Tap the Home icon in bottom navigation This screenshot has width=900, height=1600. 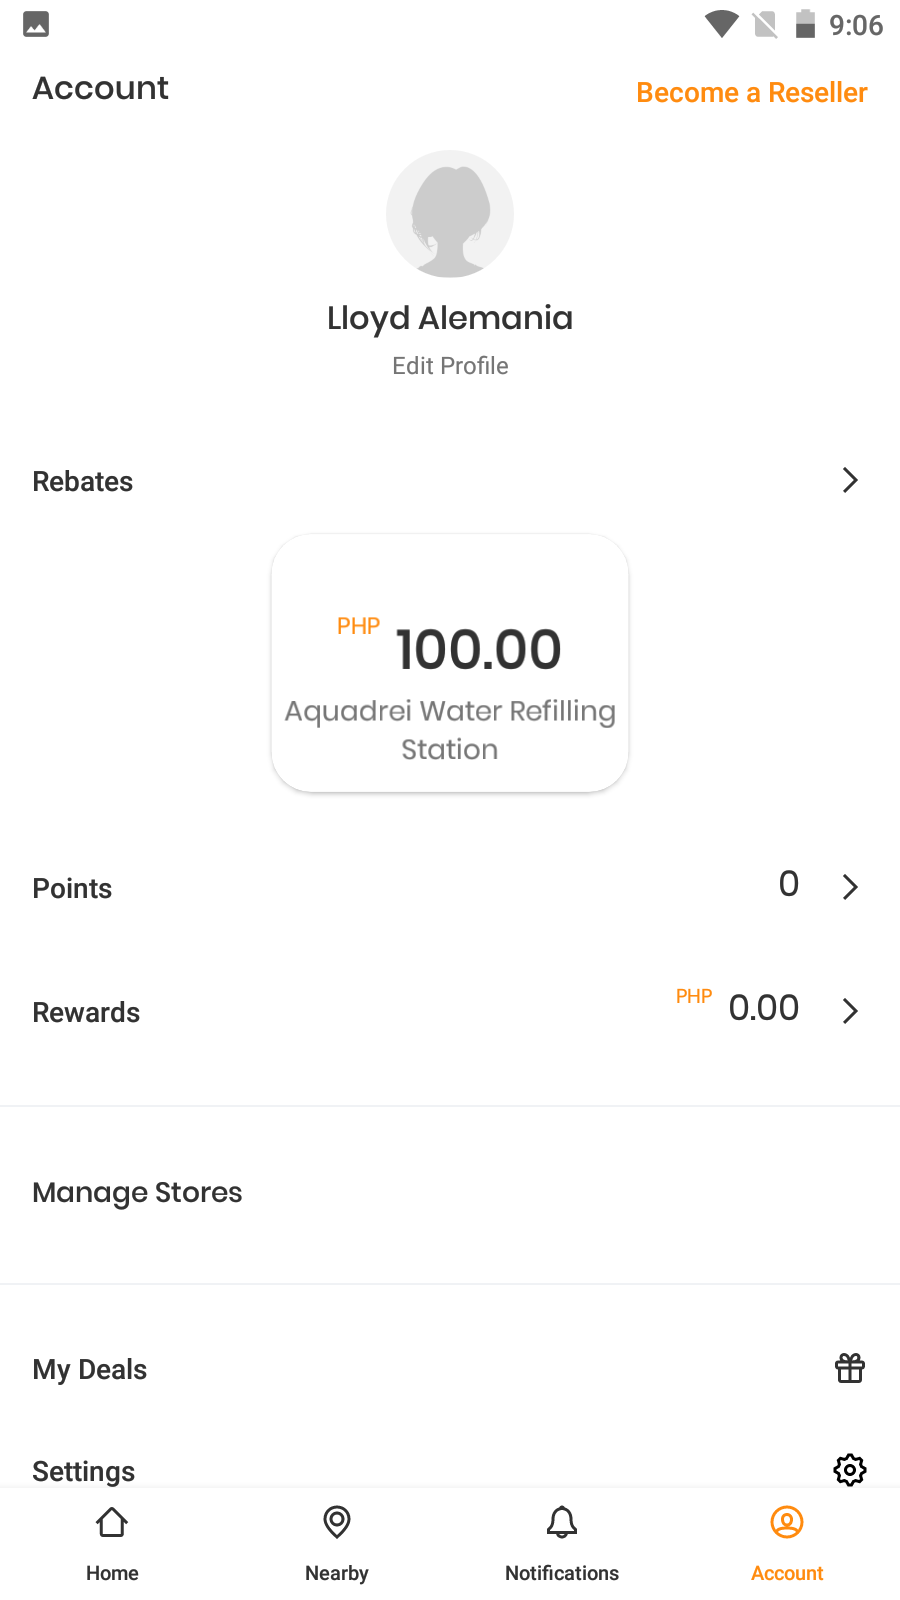pyautogui.click(x=112, y=1523)
